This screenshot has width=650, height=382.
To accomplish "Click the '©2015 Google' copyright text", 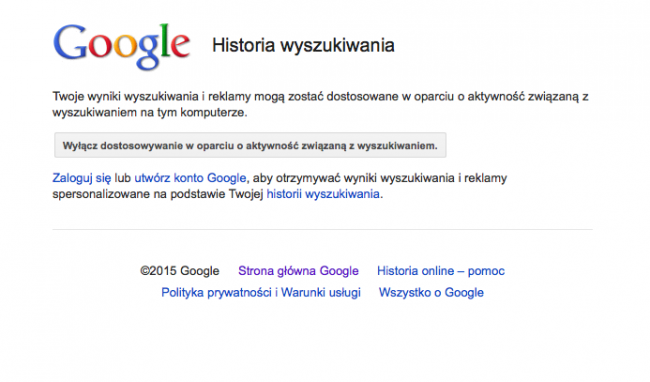I will pyautogui.click(x=179, y=271).
